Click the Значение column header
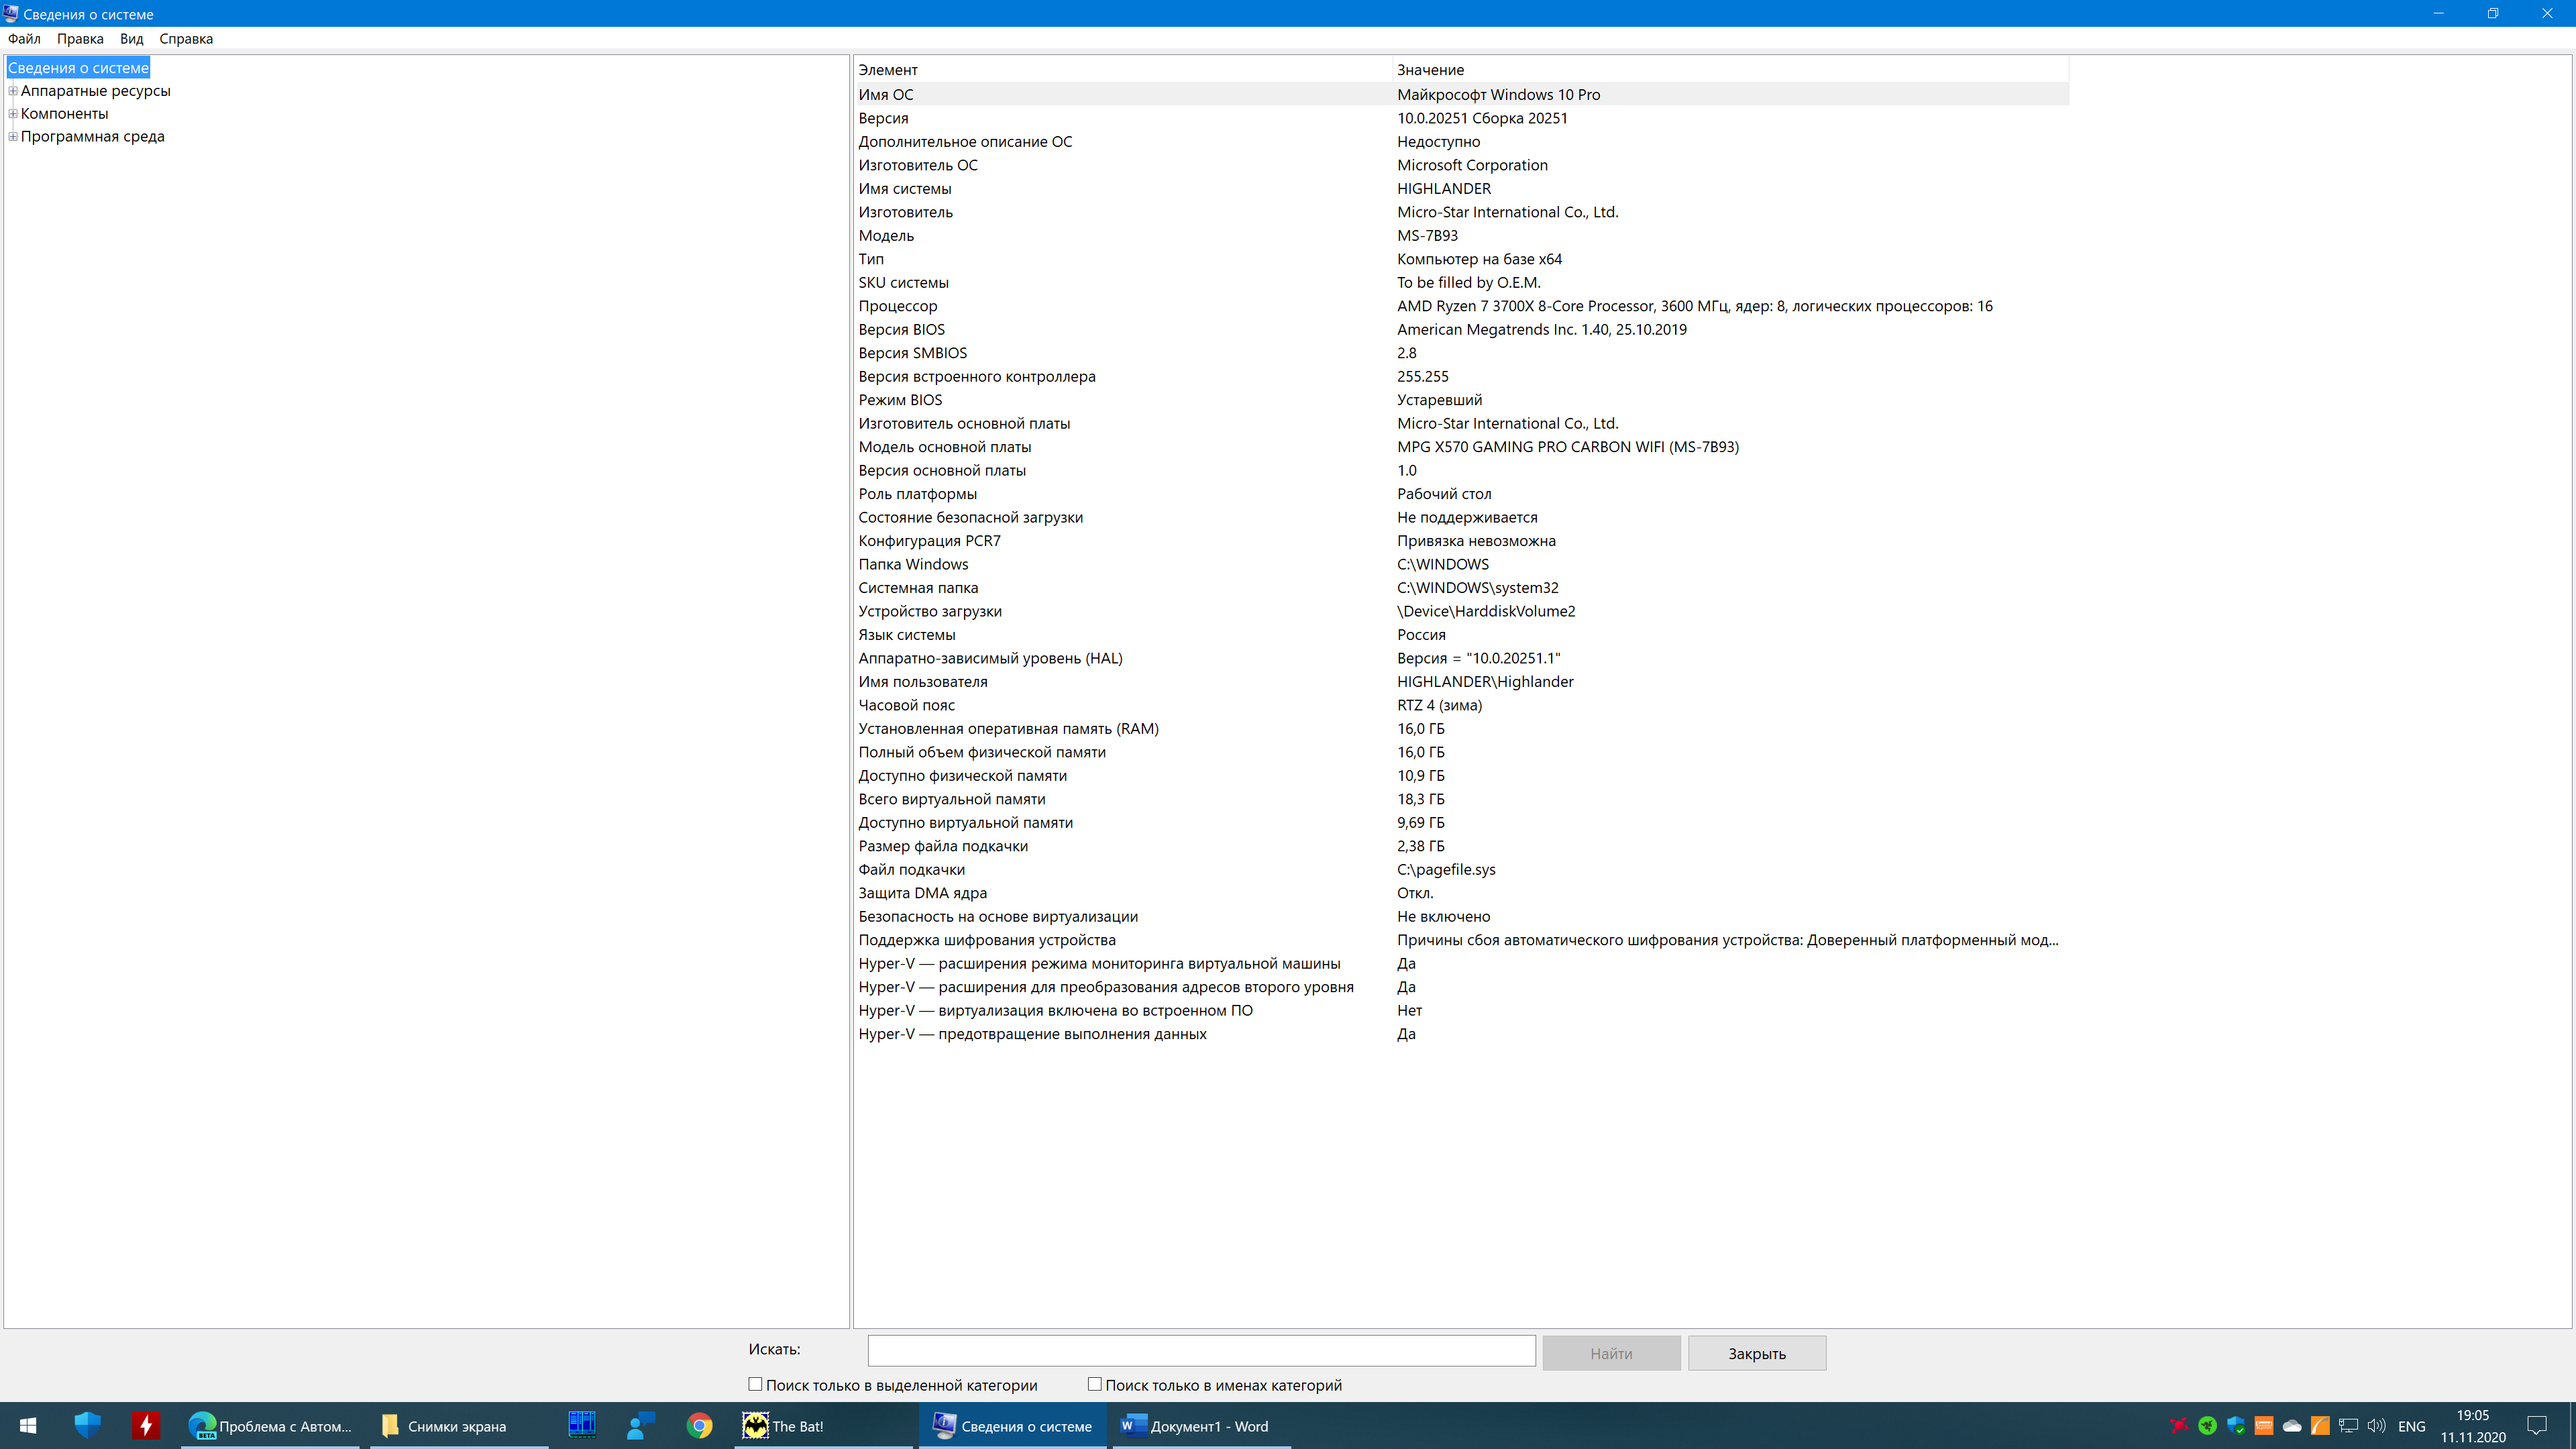2576x1449 pixels. (x=1731, y=70)
